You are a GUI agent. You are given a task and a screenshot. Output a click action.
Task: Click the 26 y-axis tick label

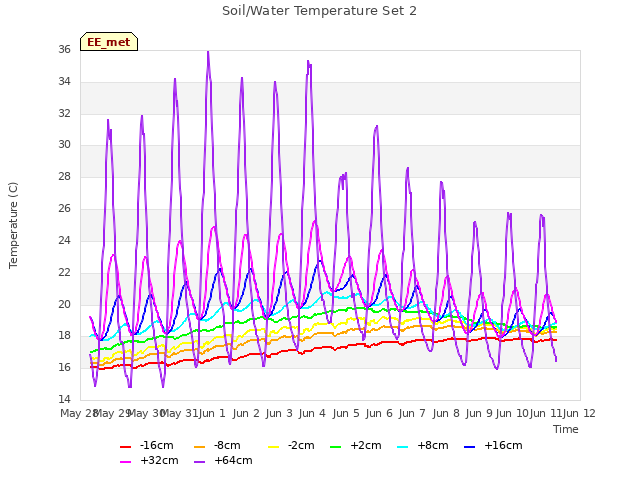point(64,208)
